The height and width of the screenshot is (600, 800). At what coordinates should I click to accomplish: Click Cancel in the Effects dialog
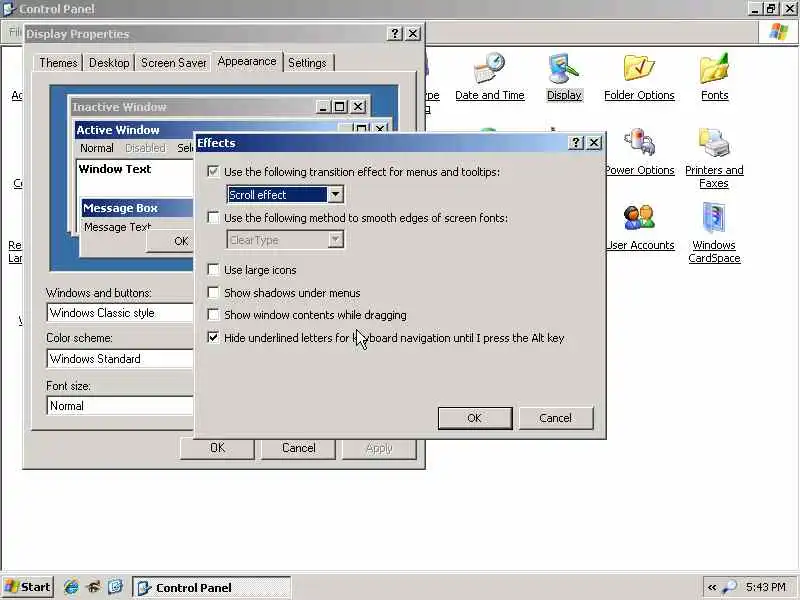[x=556, y=418]
